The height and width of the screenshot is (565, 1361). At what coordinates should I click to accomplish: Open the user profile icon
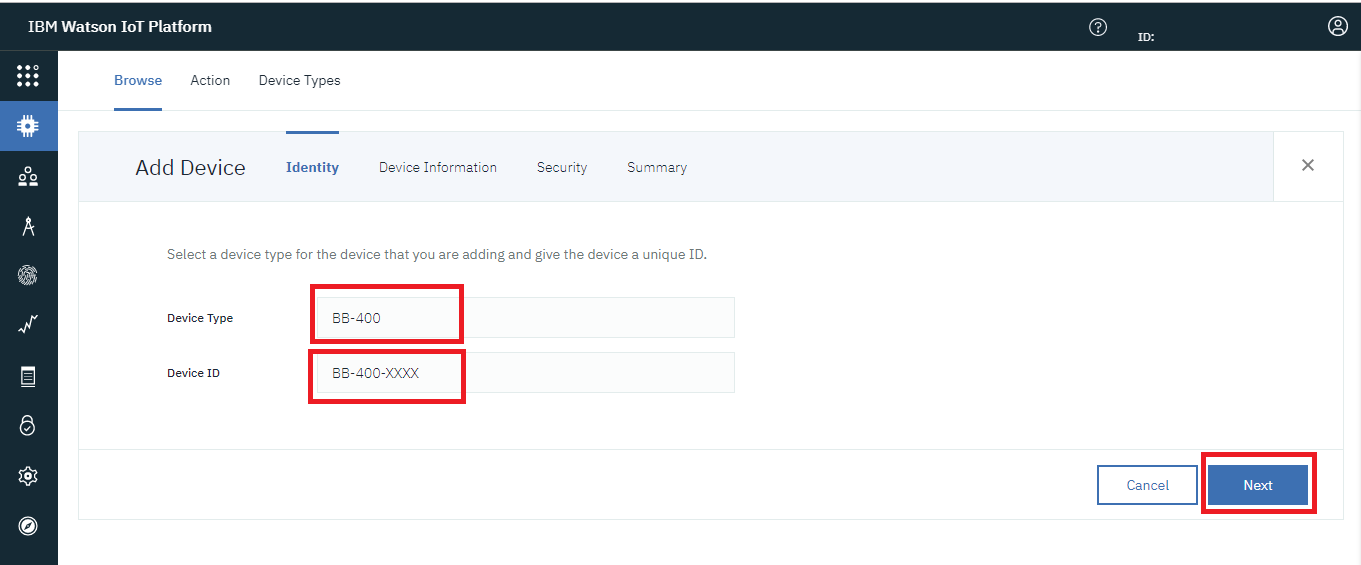pos(1338,26)
